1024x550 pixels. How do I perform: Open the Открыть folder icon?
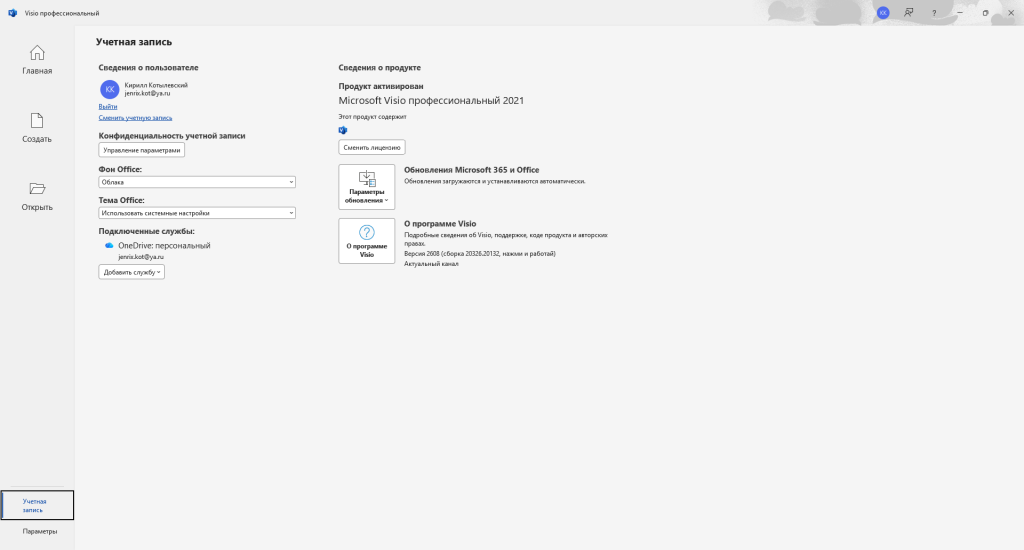(37, 189)
